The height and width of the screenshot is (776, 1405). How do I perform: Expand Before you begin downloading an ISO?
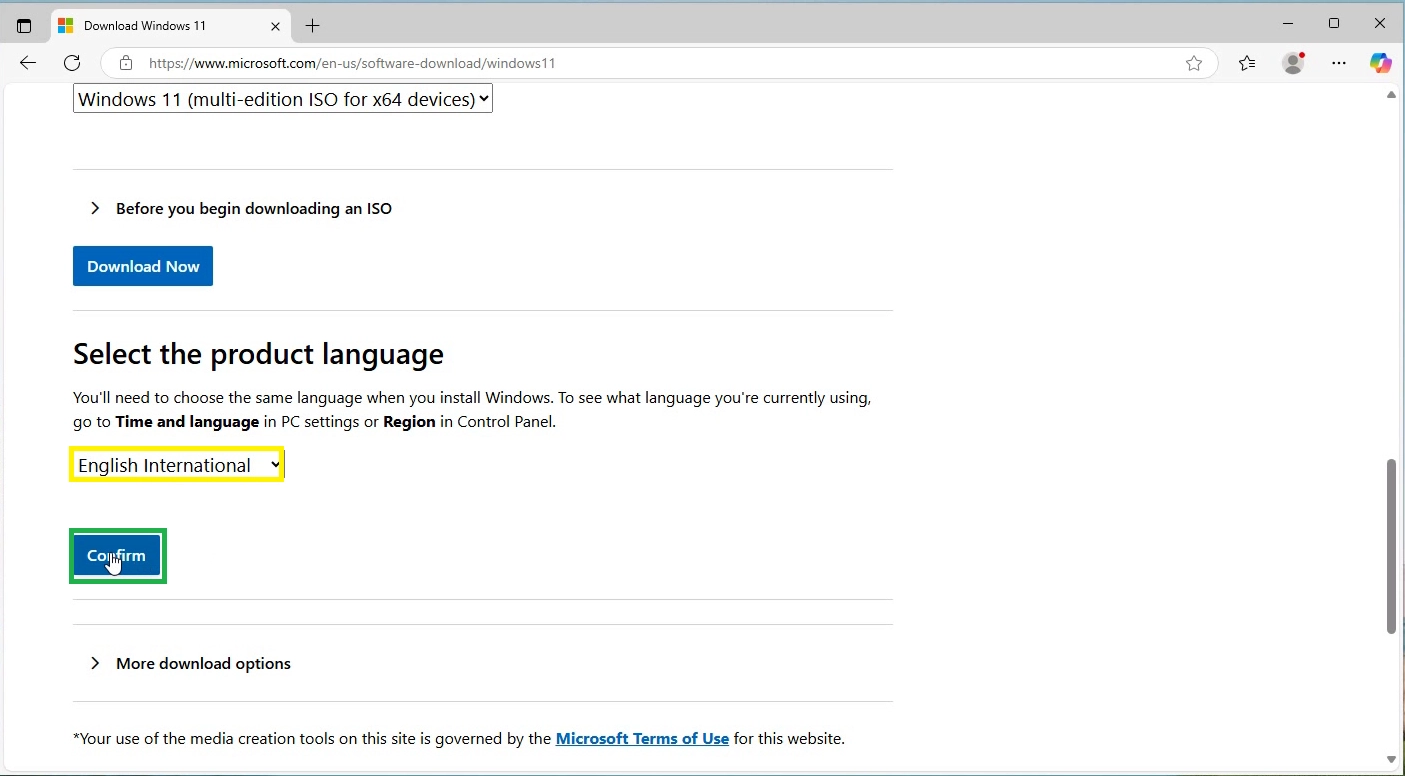coord(241,208)
